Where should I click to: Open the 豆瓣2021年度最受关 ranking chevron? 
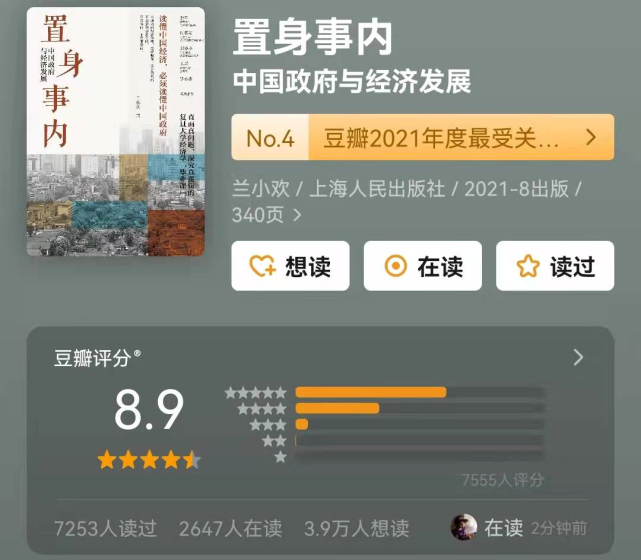[x=591, y=137]
